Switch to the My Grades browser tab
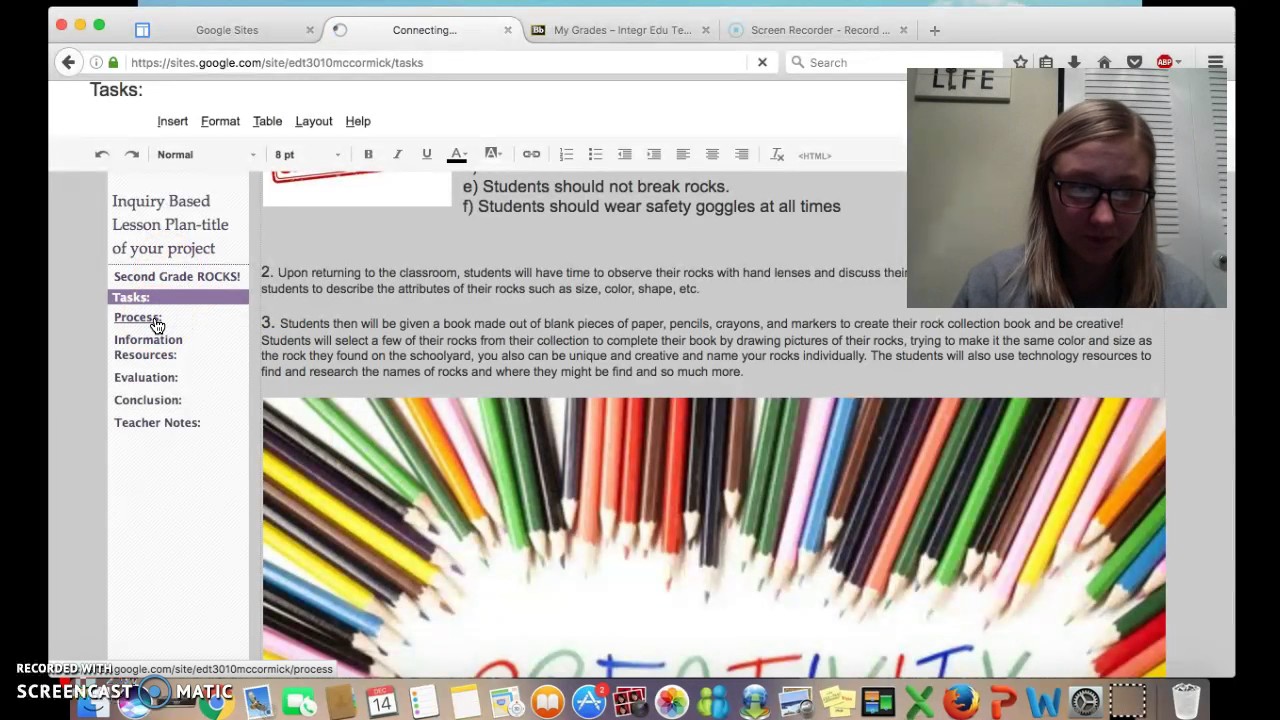1280x720 pixels. [x=622, y=30]
